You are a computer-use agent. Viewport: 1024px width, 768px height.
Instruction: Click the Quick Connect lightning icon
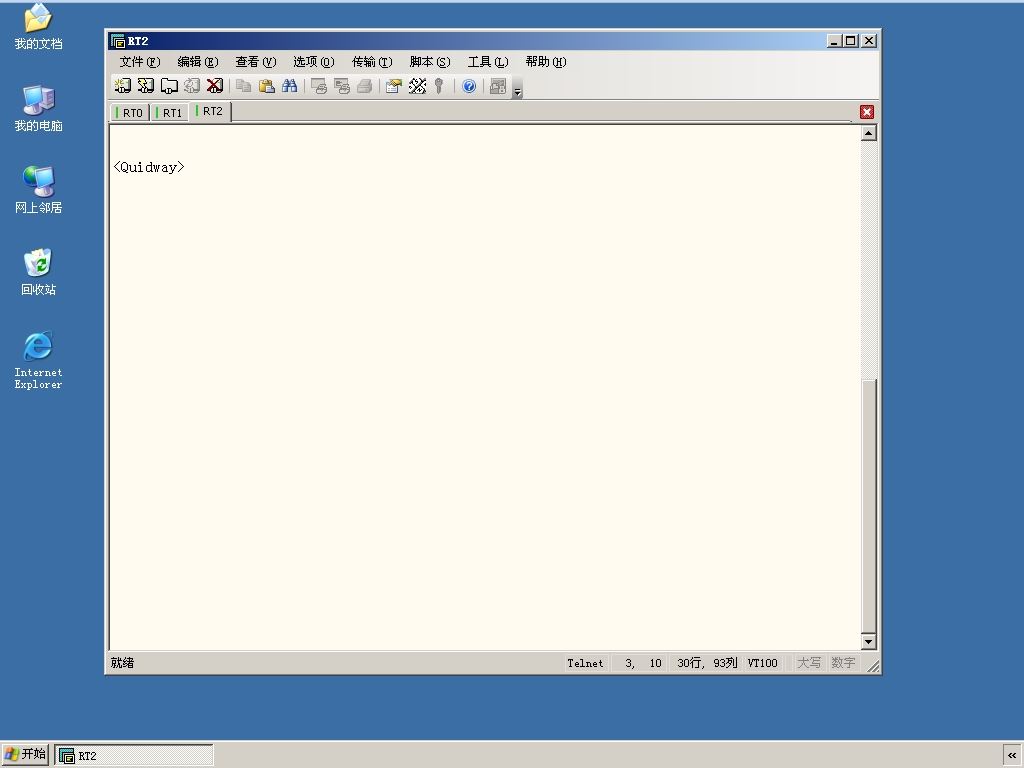click(146, 86)
